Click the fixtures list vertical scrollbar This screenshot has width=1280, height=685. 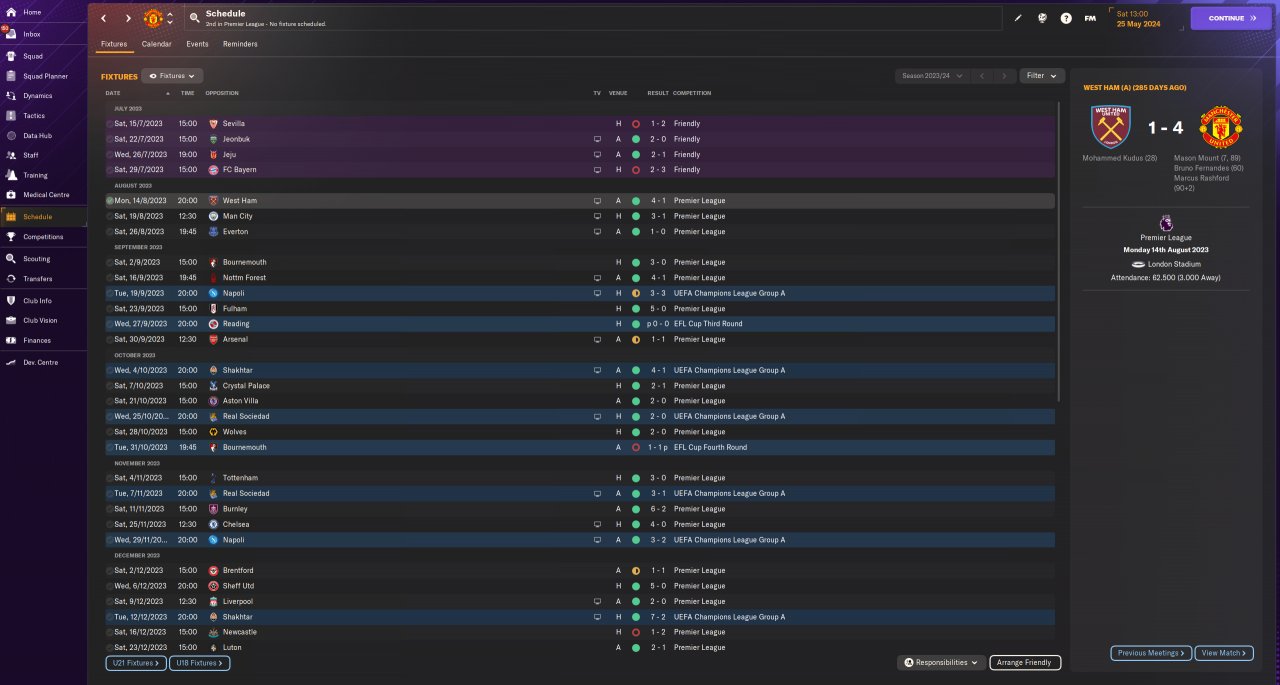(x=1058, y=250)
